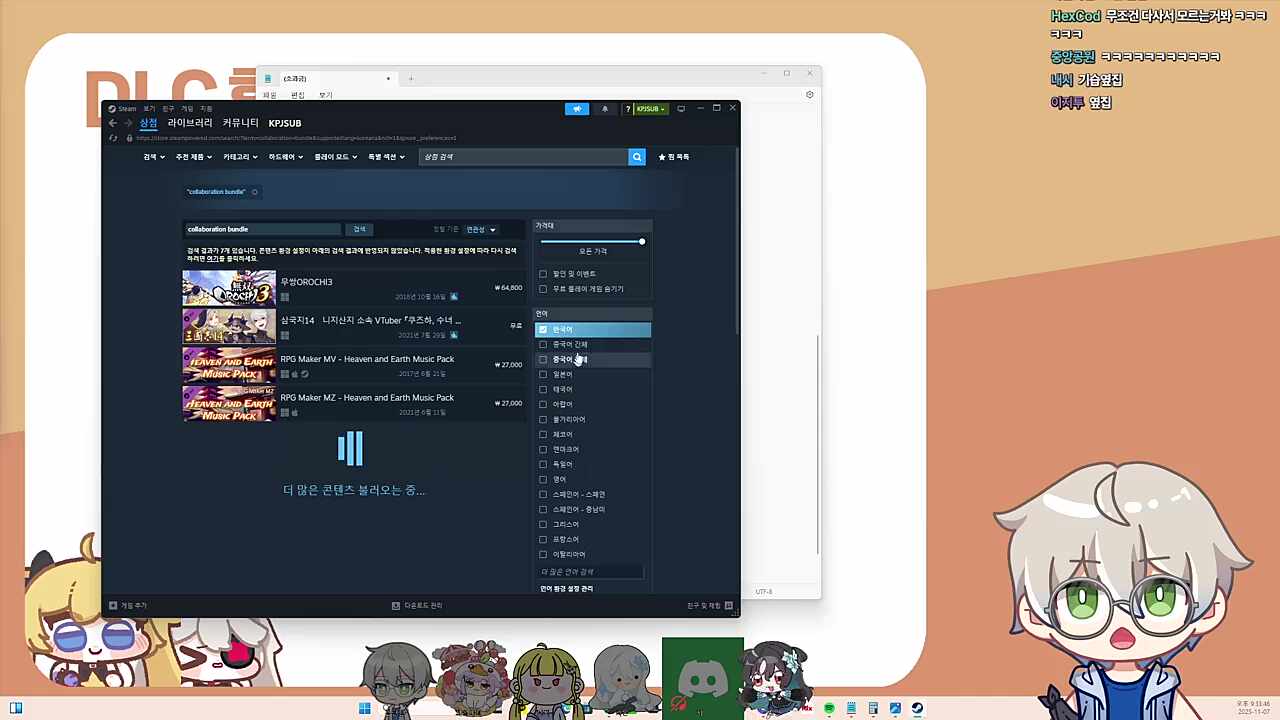Screen dimensions: 1280x720
Task: Open the Steam help question mark
Action: (x=627, y=109)
